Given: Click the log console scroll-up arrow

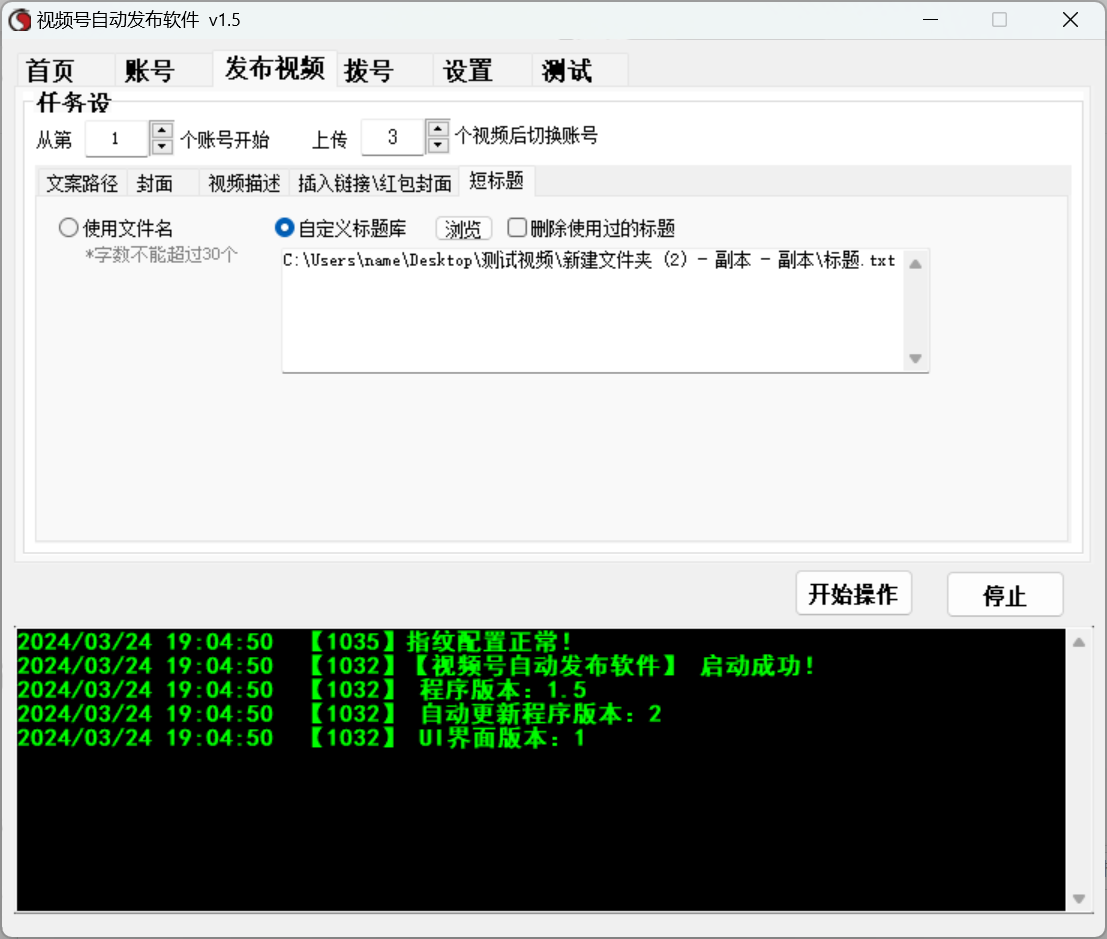Looking at the screenshot, I should [1079, 642].
